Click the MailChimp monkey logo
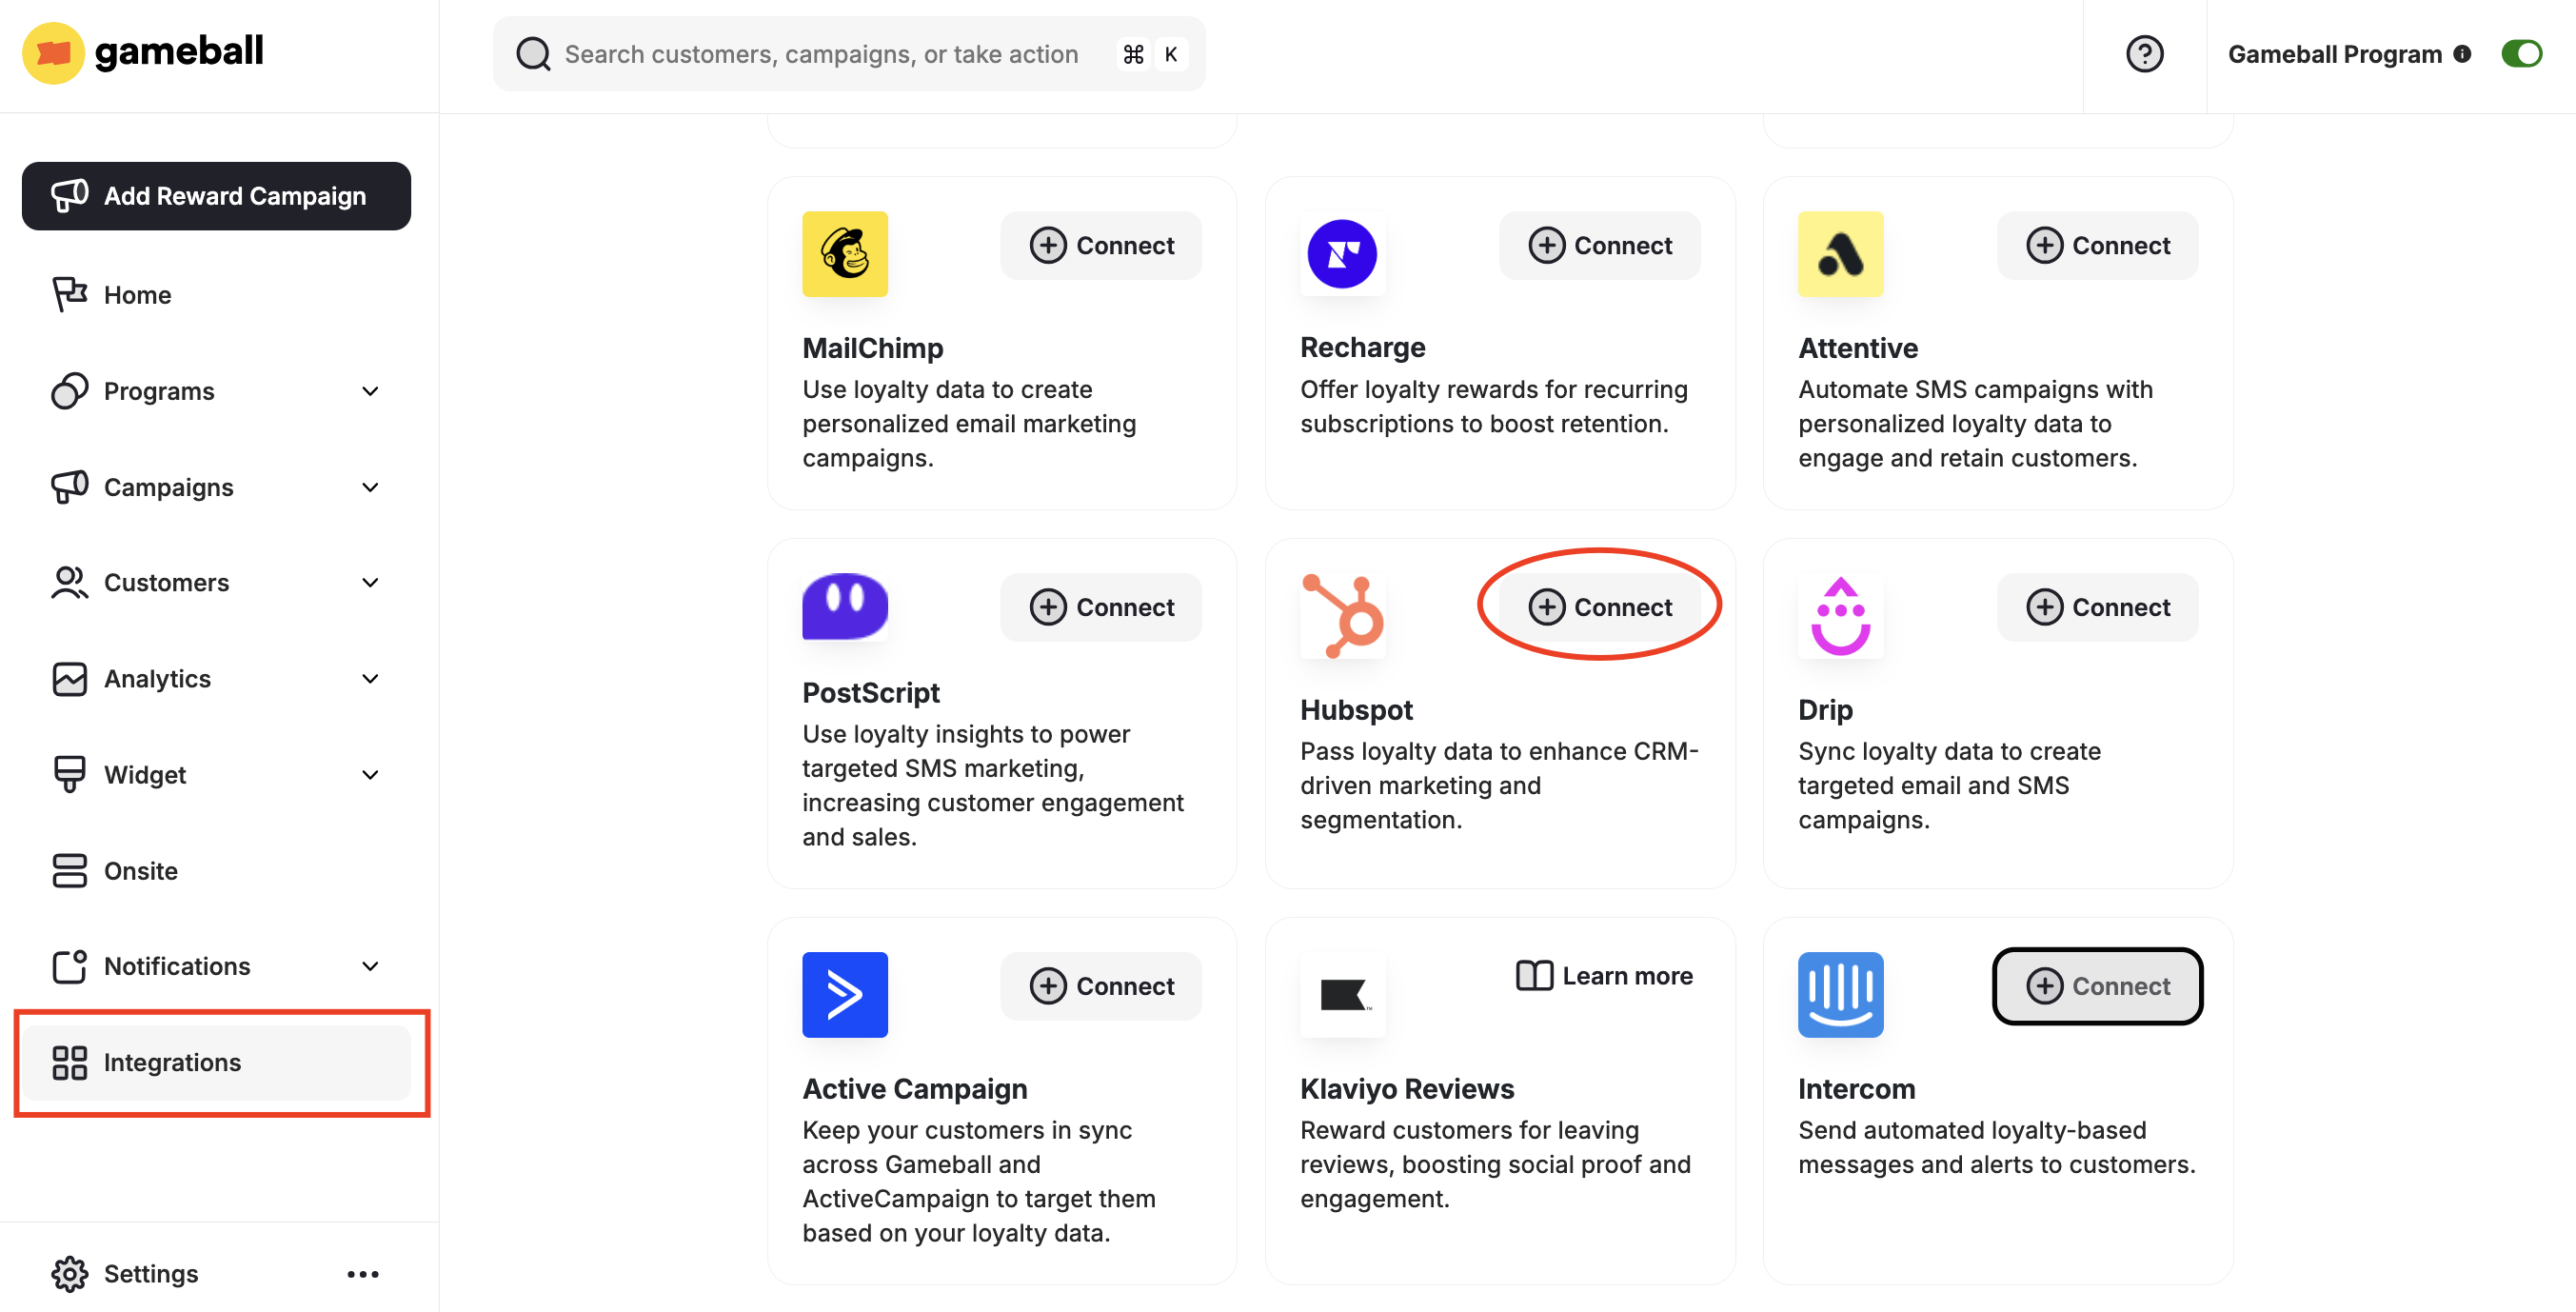 click(844, 254)
